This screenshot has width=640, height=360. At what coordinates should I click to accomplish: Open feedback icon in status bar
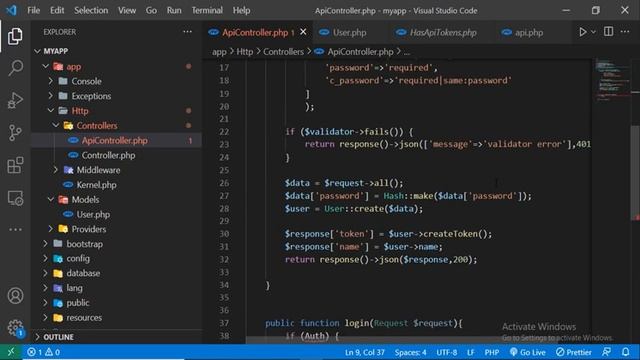click(607, 352)
